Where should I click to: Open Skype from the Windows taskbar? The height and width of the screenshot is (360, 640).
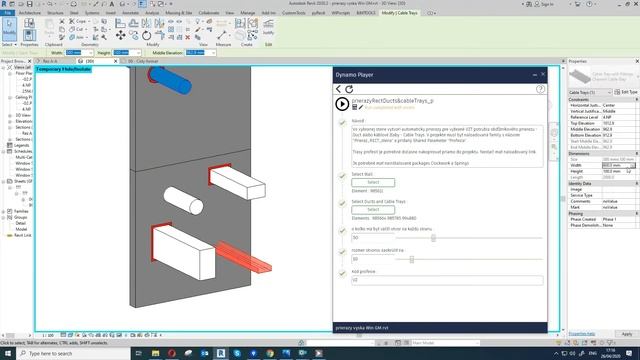[237, 353]
